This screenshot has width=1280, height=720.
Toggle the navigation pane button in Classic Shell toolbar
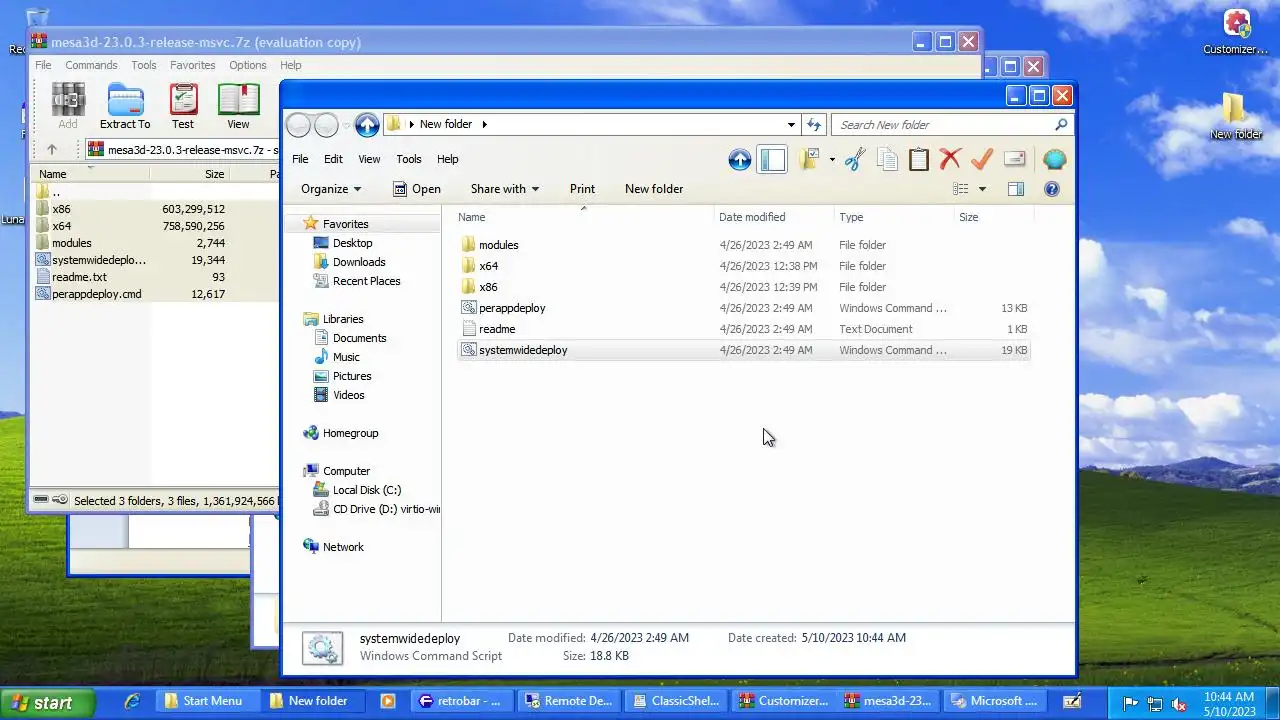772,160
